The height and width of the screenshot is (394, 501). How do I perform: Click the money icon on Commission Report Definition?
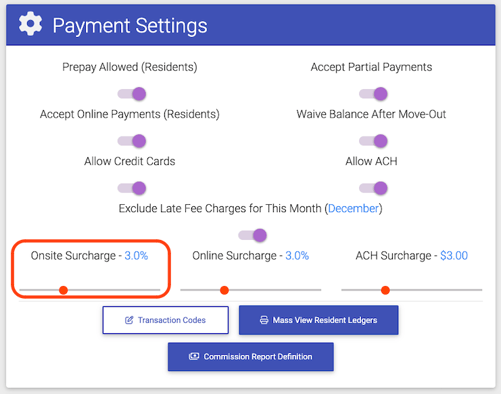tap(194, 357)
